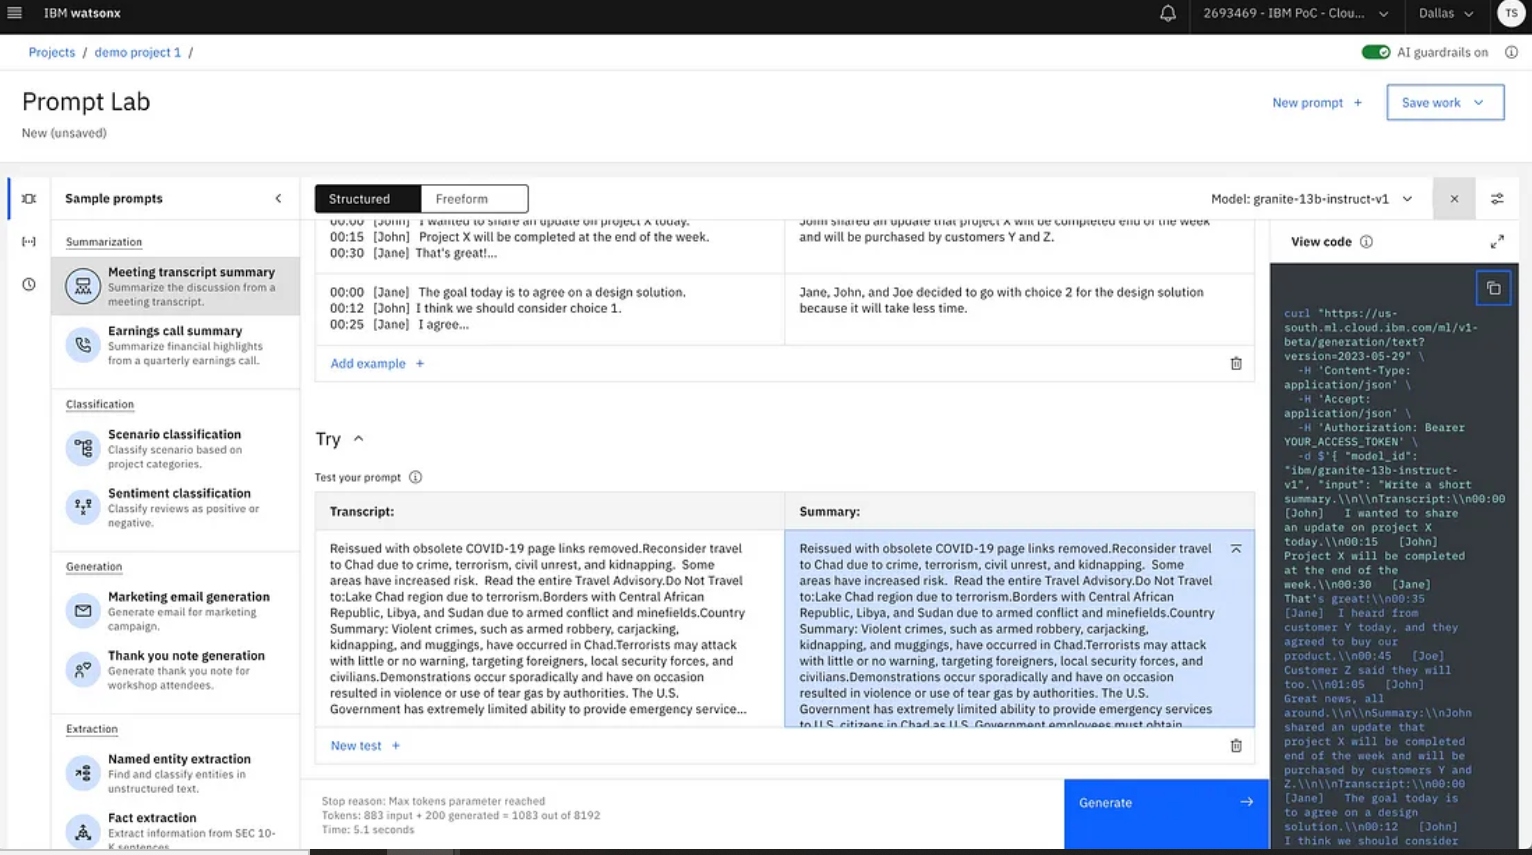Open the Save work dropdown
The height and width of the screenshot is (855, 1532).
click(1445, 103)
